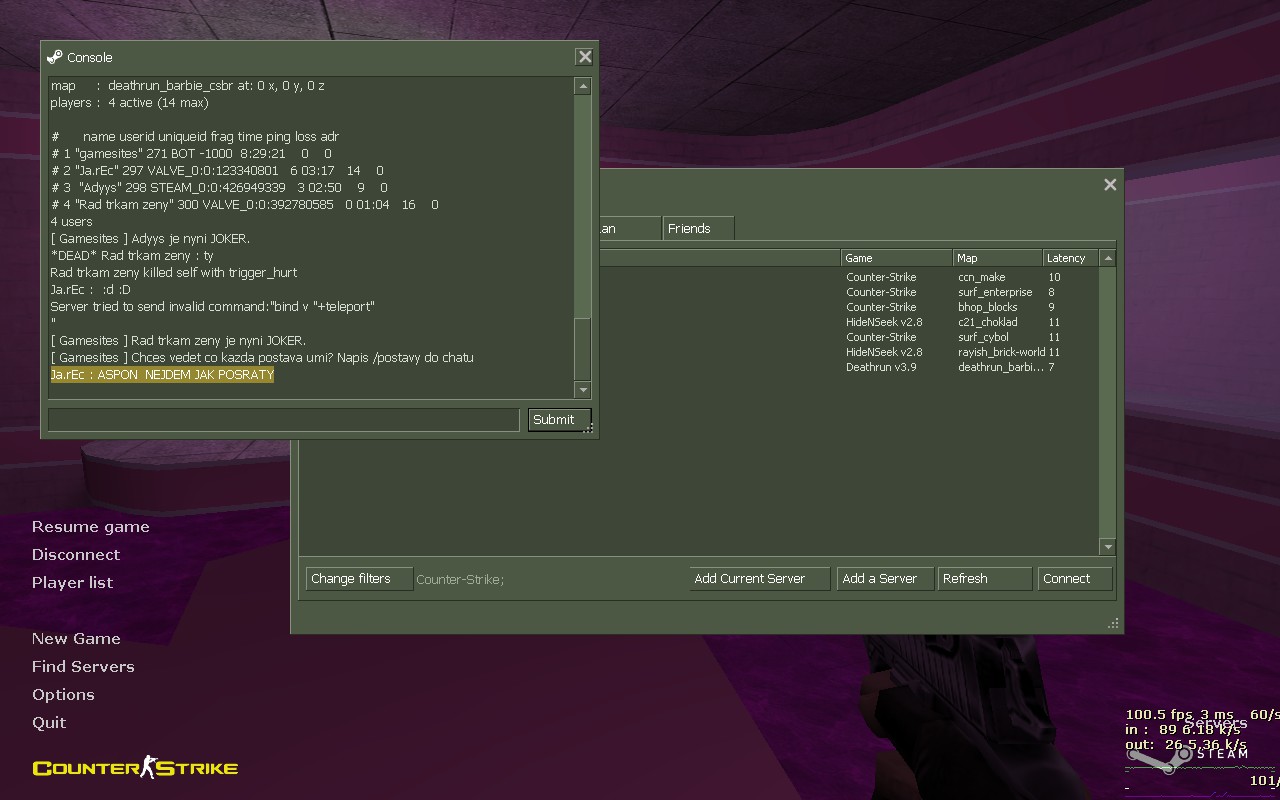The height and width of the screenshot is (800, 1280).
Task: Click the Console resize grip
Action: pyautogui.click(x=589, y=428)
